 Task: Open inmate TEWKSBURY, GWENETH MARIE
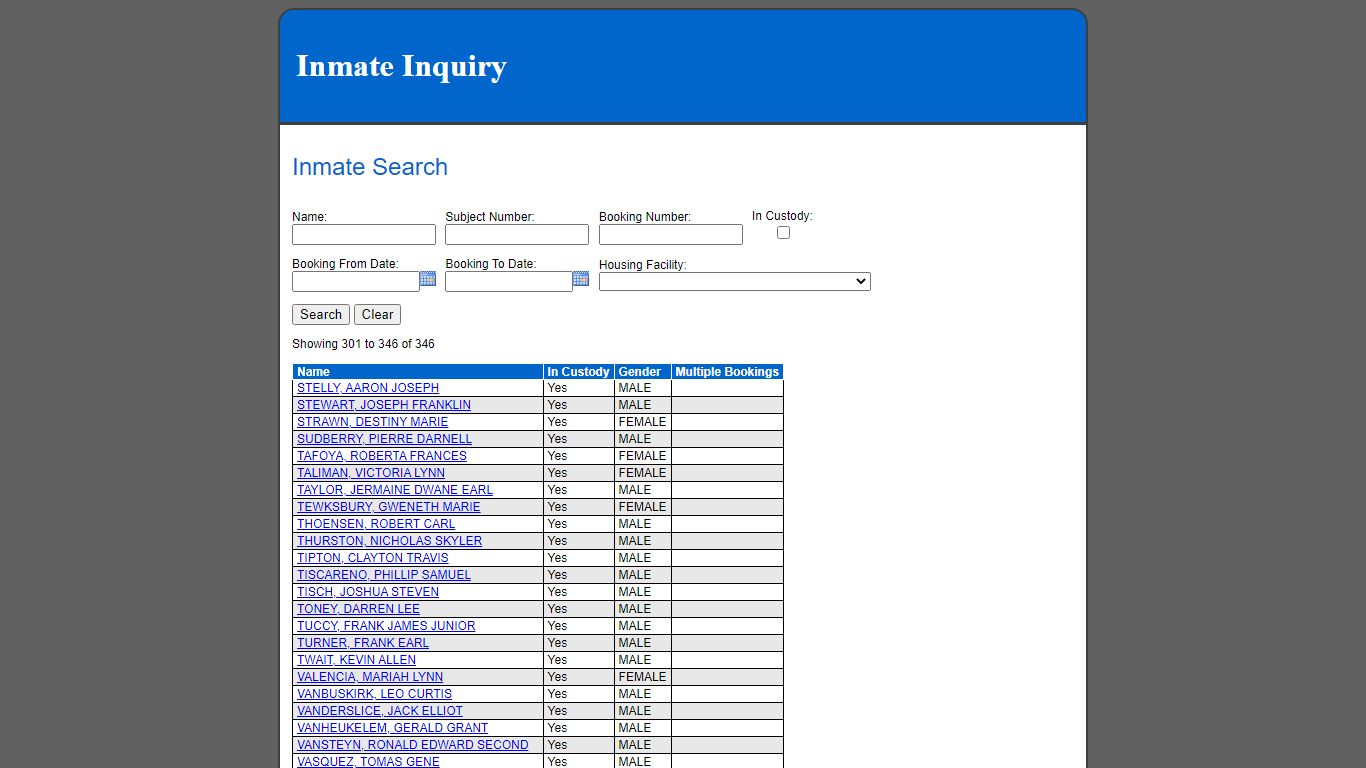point(389,507)
